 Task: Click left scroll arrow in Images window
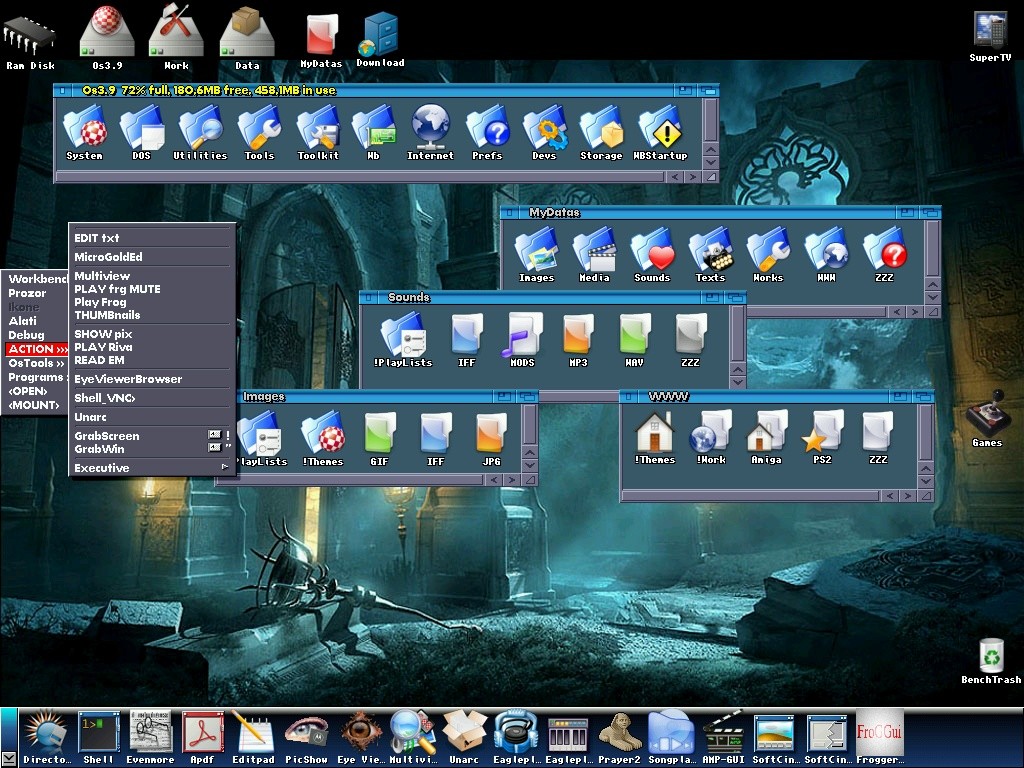coord(494,480)
